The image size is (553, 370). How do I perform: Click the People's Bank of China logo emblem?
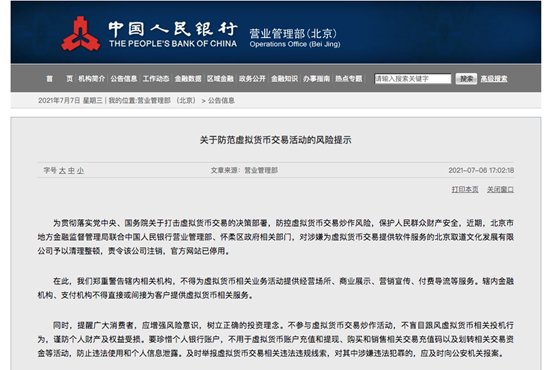point(80,34)
